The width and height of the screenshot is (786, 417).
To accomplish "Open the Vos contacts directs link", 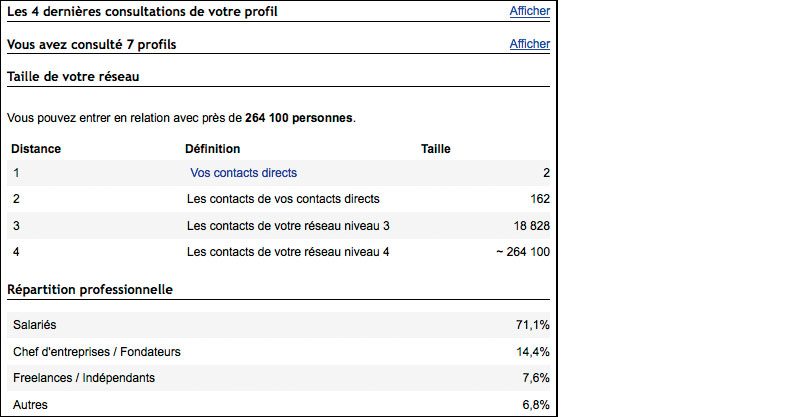I will (x=243, y=173).
